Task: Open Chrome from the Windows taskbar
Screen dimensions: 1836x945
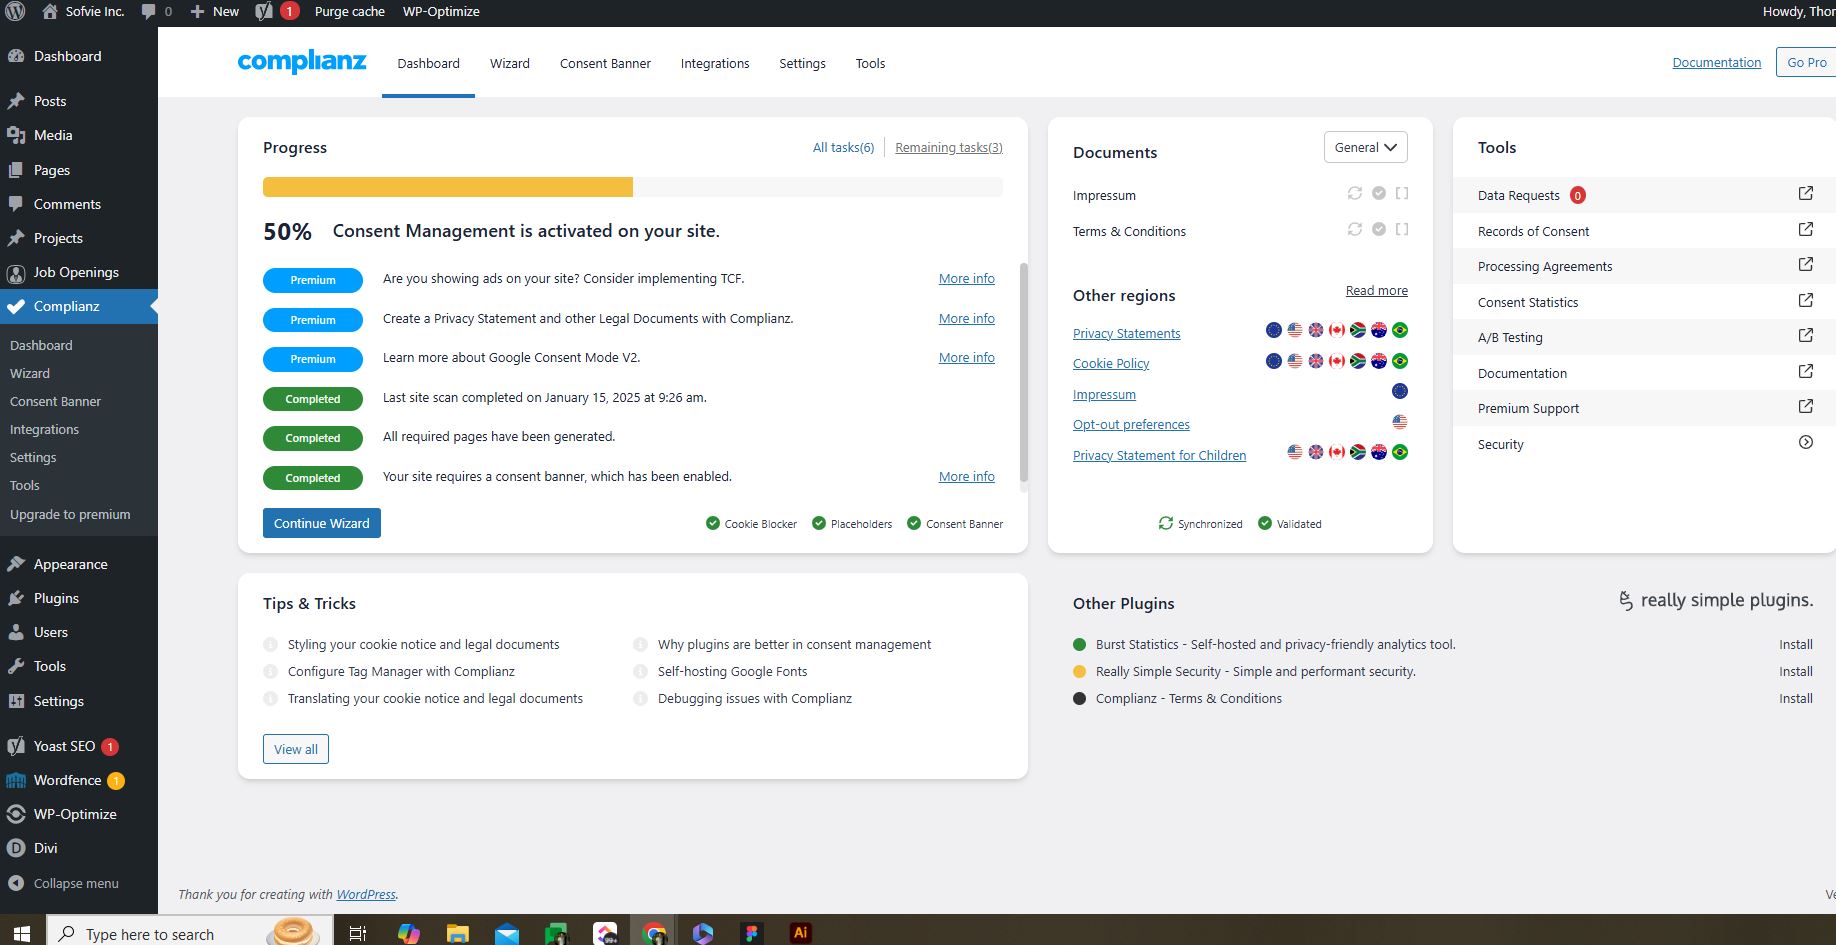Action: click(x=655, y=933)
